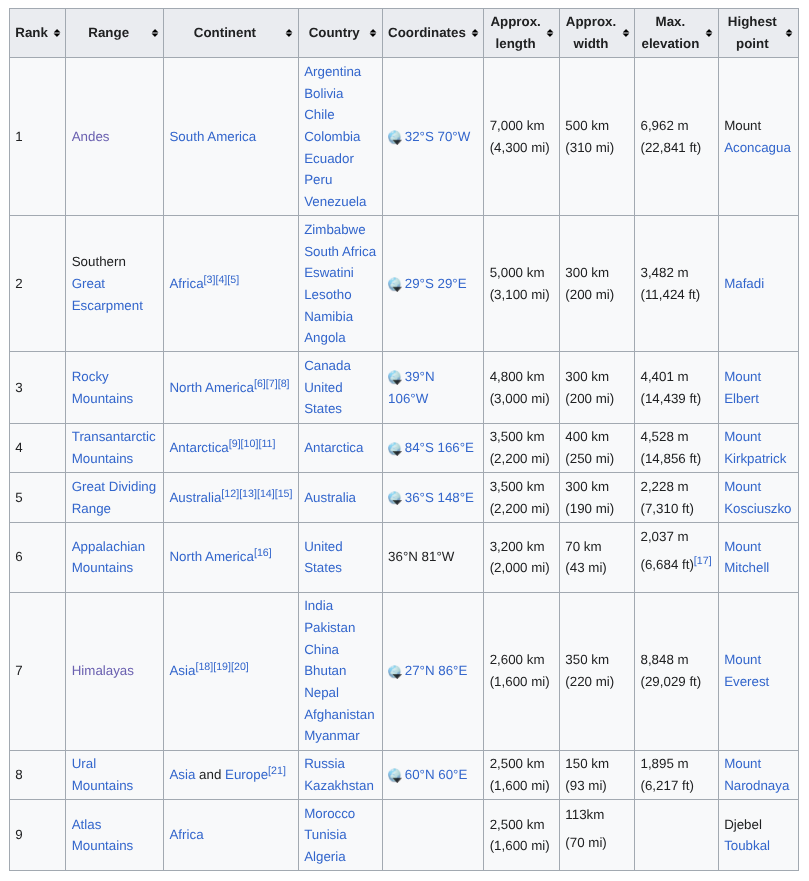Open the Andes range link
This screenshot has height=881, width=809.
[90, 137]
